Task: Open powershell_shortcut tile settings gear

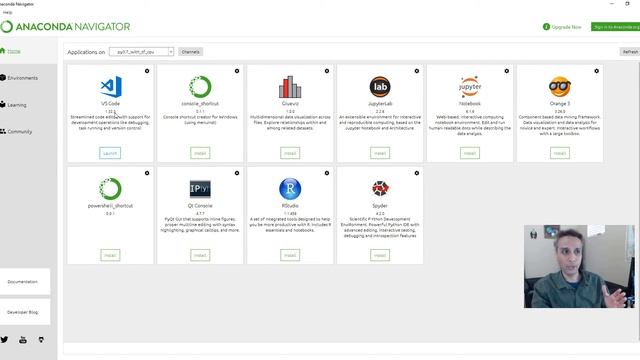Action: (x=147, y=173)
